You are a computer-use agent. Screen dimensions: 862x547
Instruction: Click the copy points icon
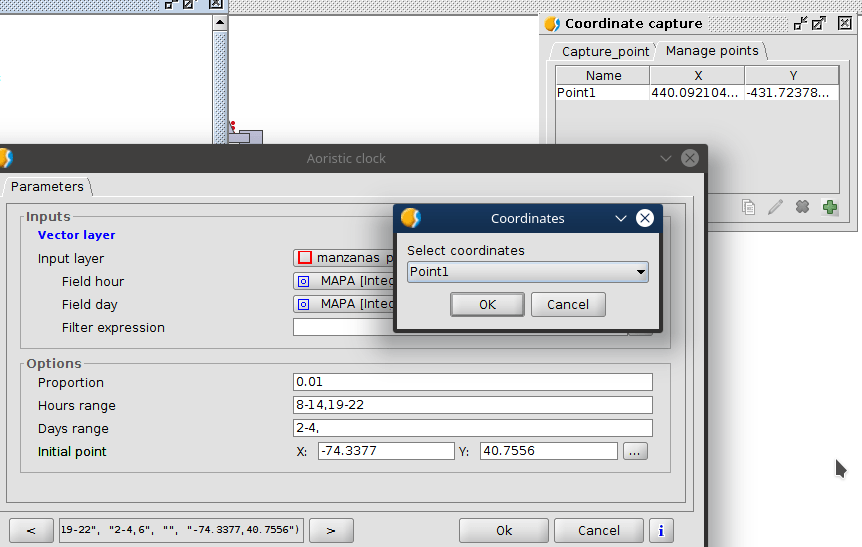click(x=748, y=207)
